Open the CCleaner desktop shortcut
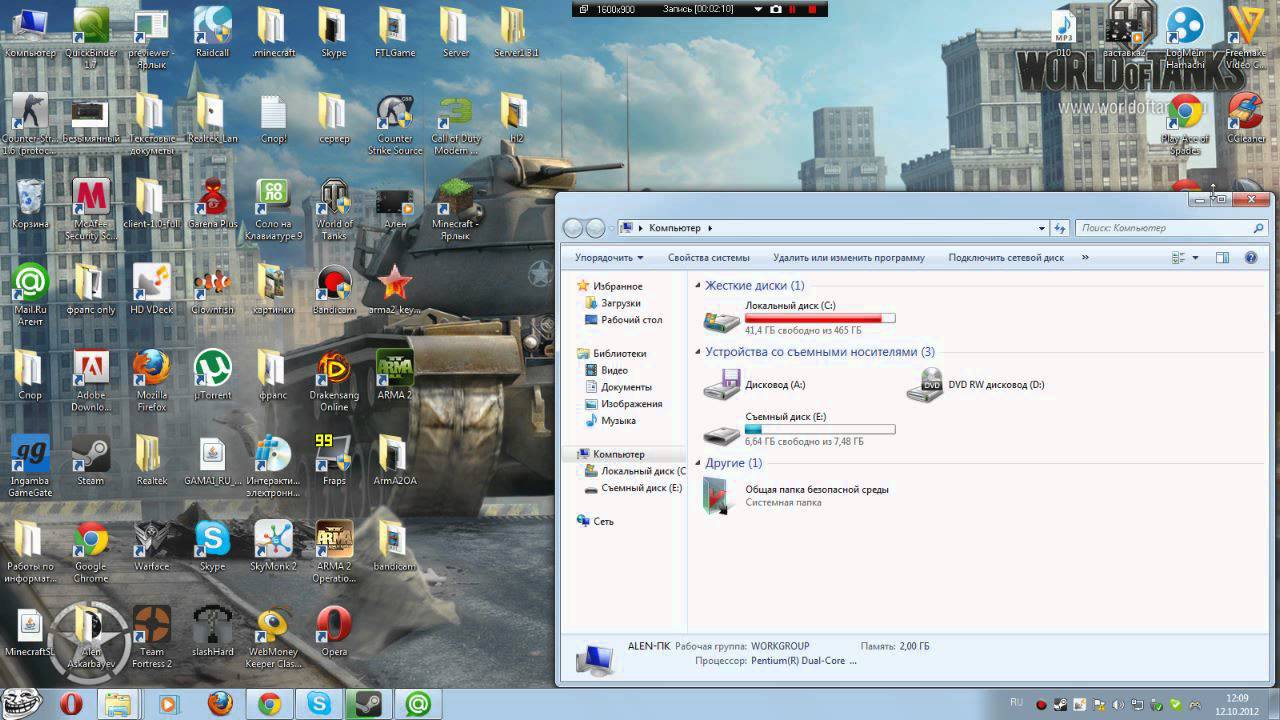 coord(1245,118)
